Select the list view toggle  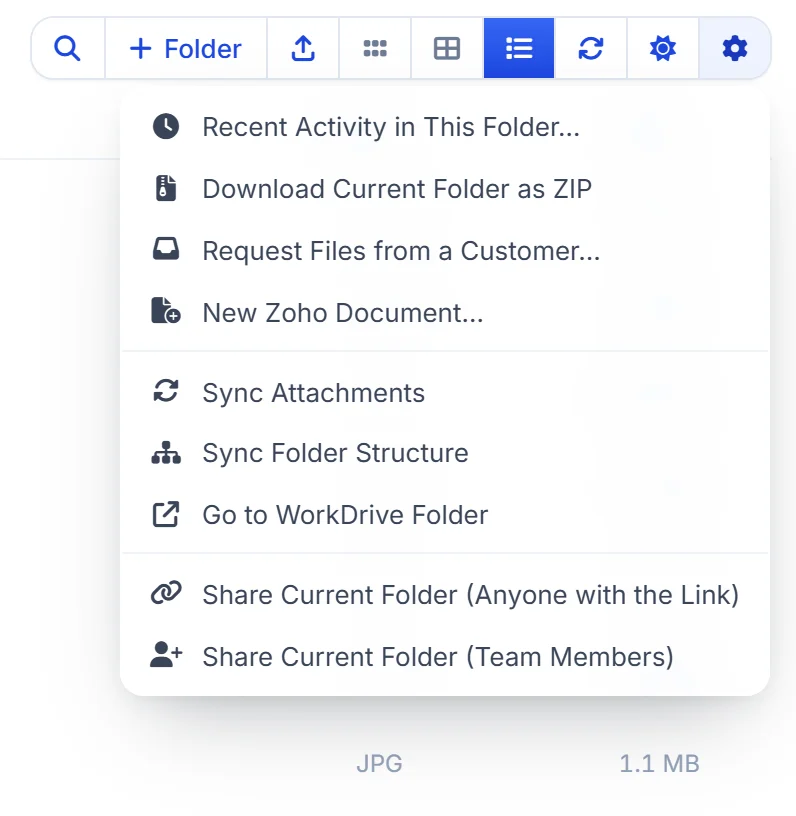coord(519,48)
